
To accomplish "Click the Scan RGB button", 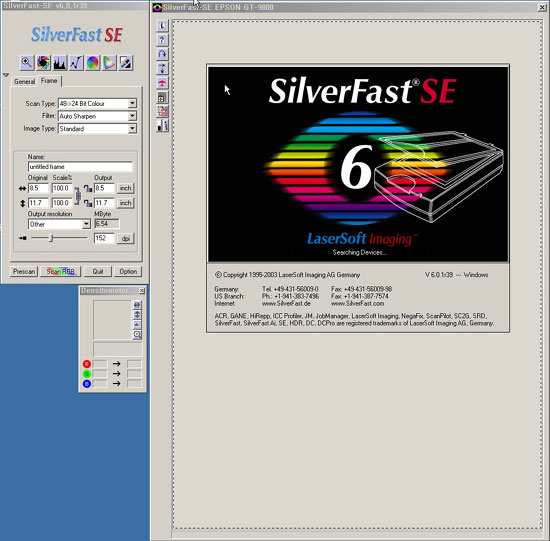I will pos(60,272).
